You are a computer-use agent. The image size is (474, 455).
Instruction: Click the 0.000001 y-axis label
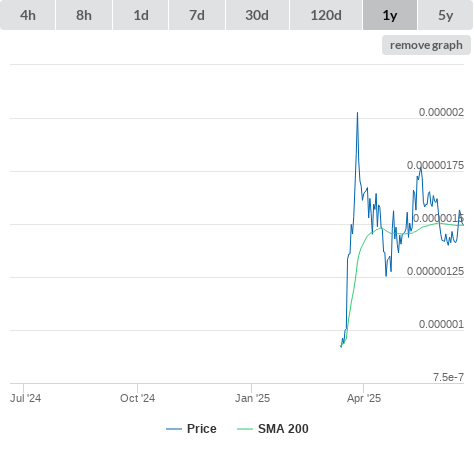coord(441,324)
